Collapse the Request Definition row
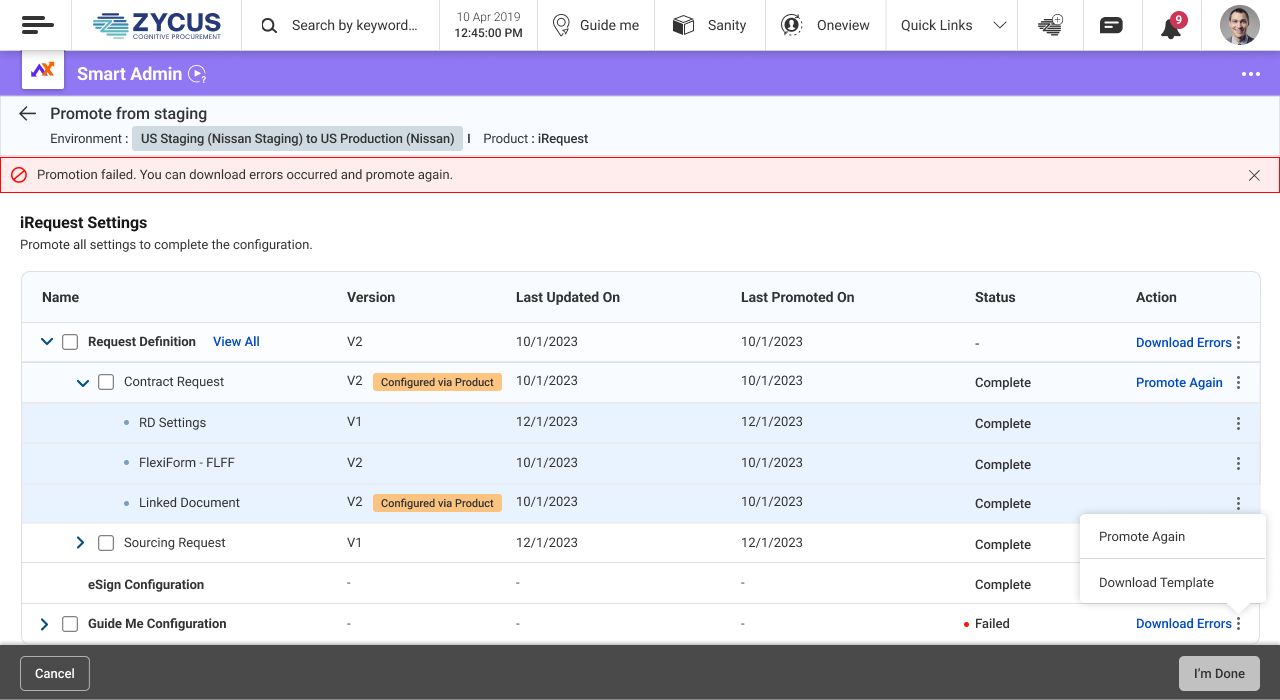 [46, 342]
